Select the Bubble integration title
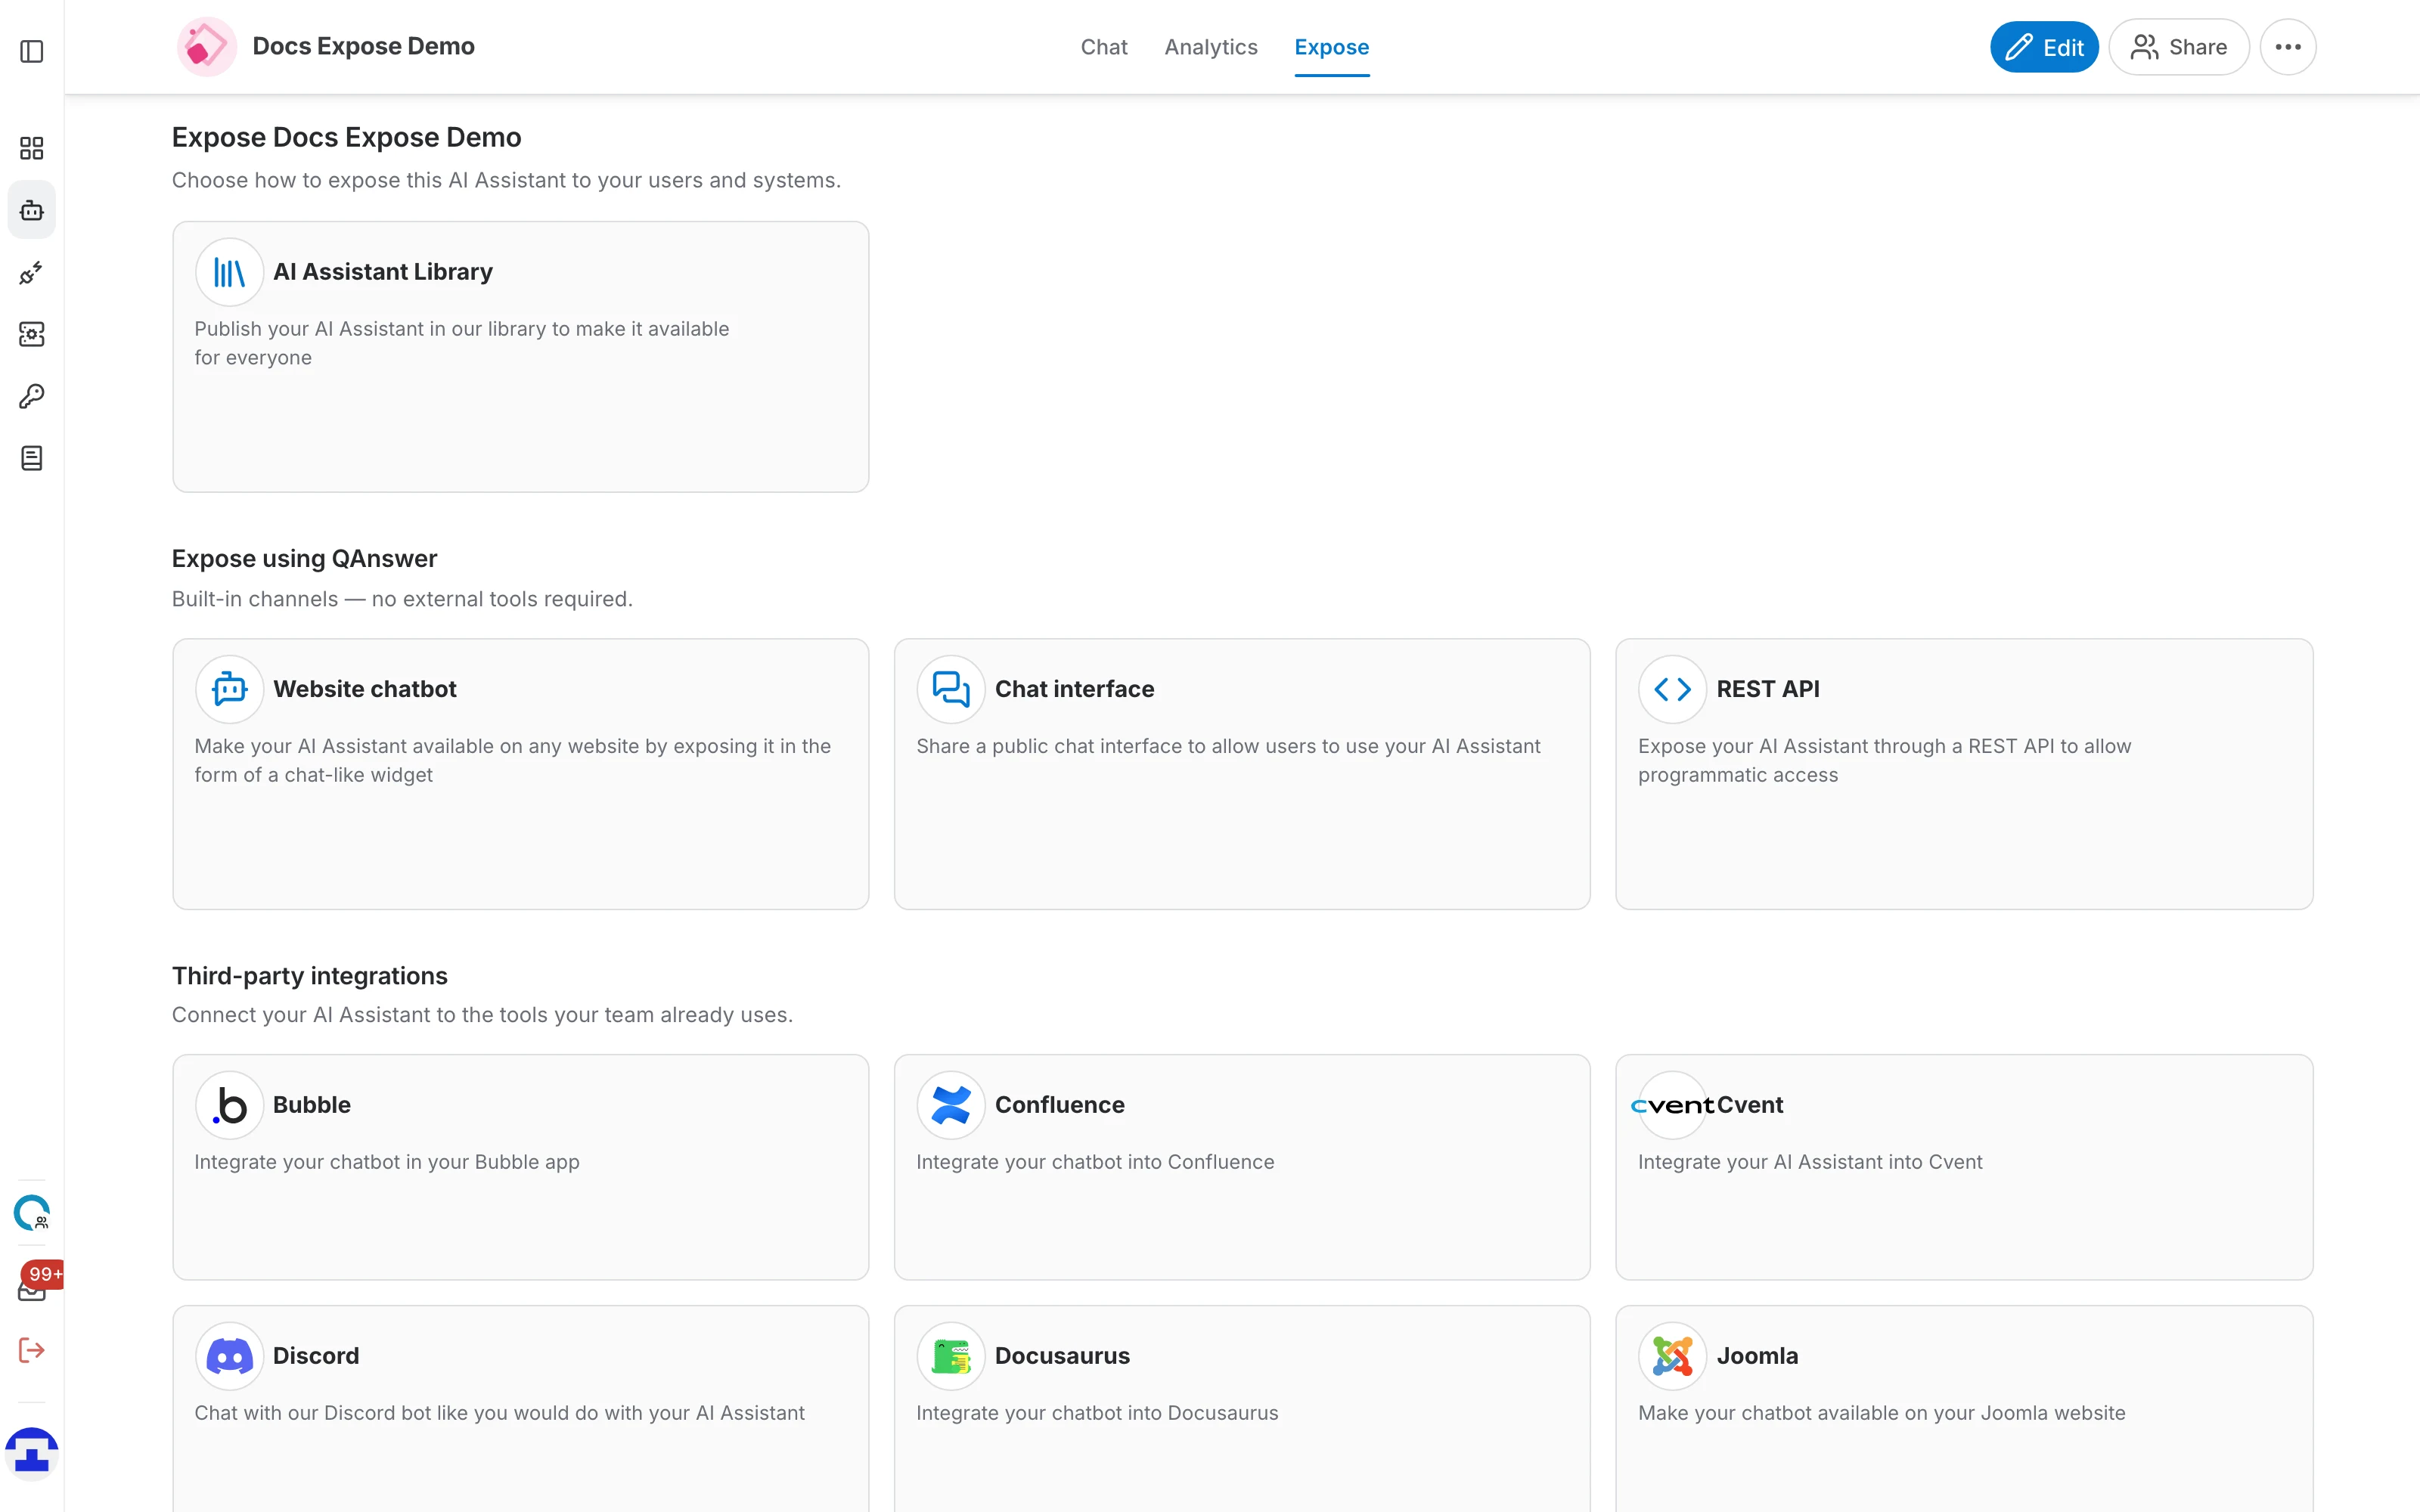2420x1512 pixels. (x=312, y=1105)
